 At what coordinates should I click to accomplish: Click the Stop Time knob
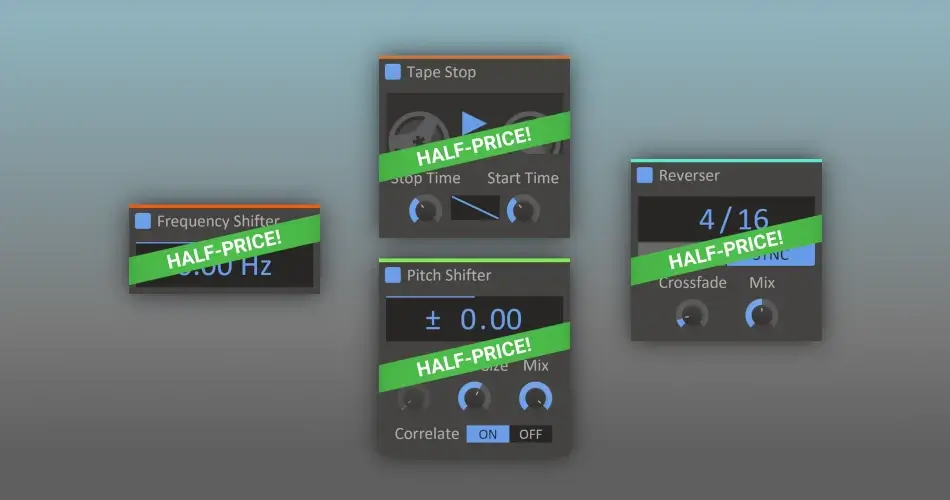[425, 210]
